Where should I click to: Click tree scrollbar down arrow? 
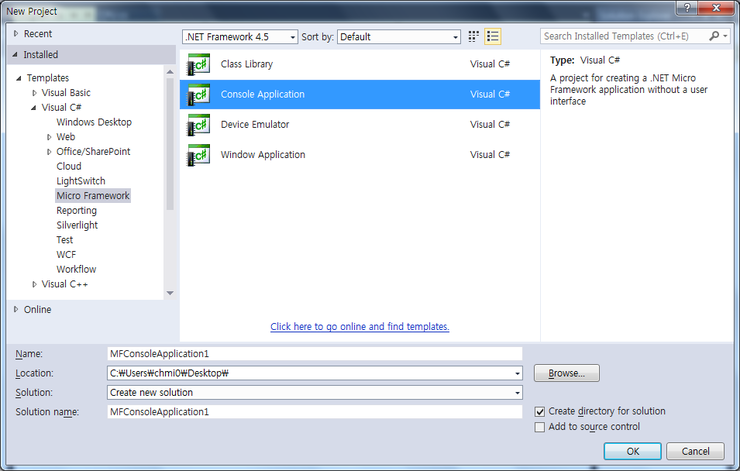pyautogui.click(x=170, y=293)
